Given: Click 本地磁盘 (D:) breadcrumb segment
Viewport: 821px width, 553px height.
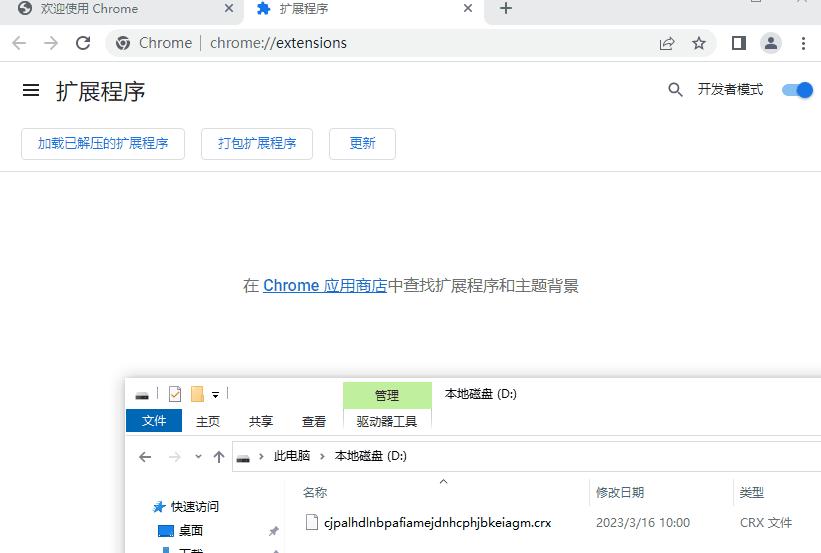Looking at the screenshot, I should tap(370, 456).
